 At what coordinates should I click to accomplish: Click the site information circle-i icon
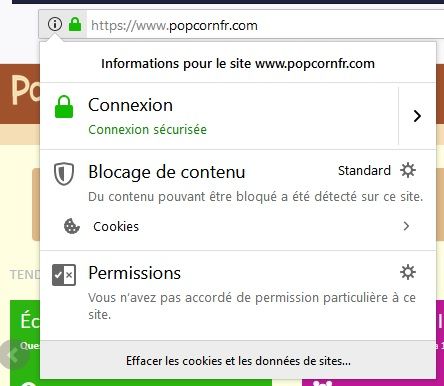(x=55, y=24)
